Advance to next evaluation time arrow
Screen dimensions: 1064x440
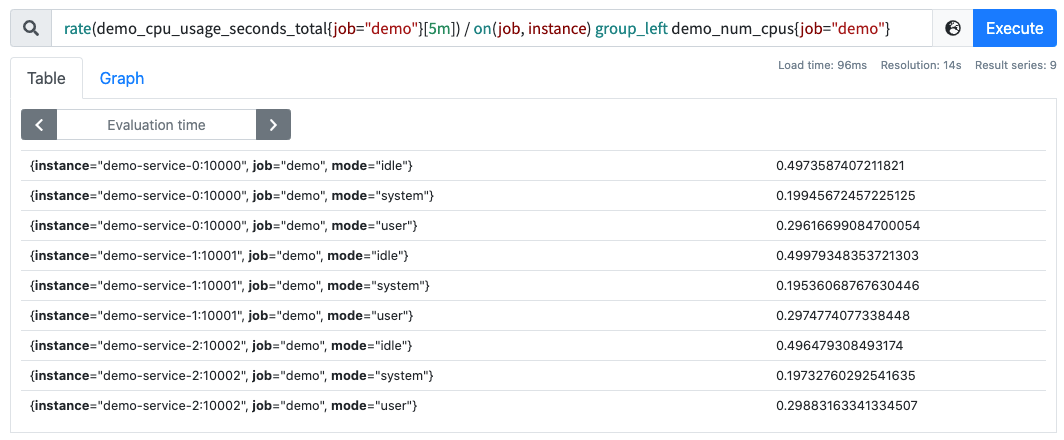coord(273,125)
